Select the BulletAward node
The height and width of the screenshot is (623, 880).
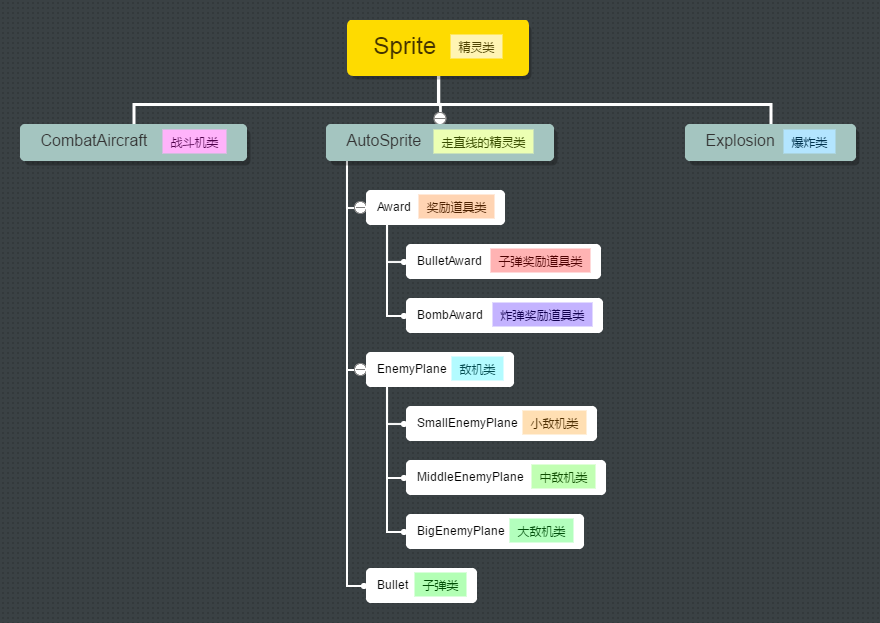449,262
